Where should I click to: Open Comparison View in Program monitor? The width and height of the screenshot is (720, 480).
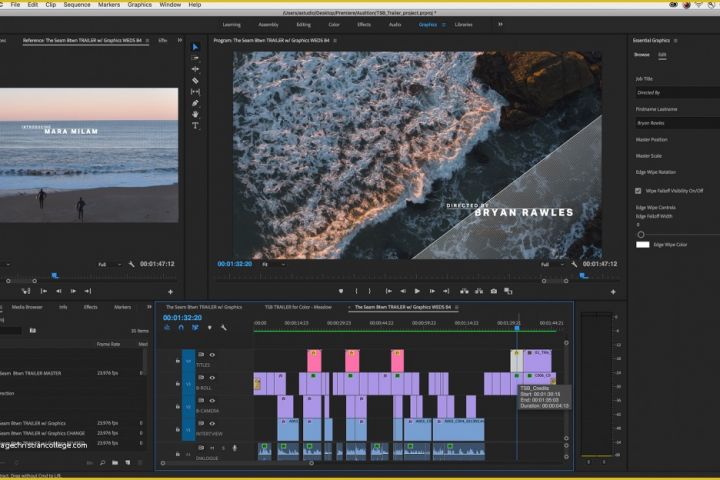(x=508, y=291)
